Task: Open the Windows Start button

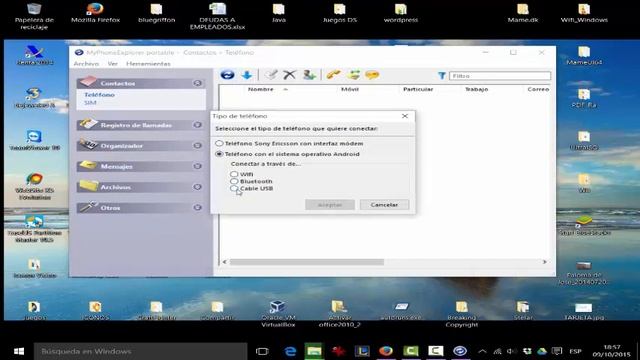Action: [x=19, y=351]
